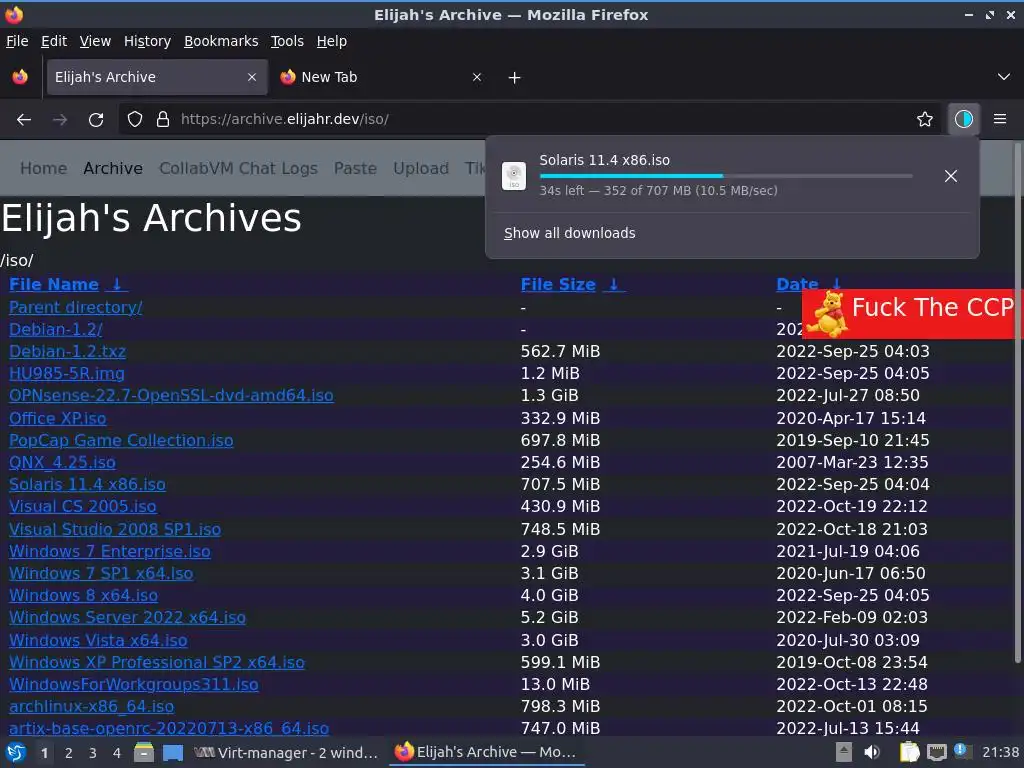This screenshot has height=768, width=1024.
Task: Download Office XP.iso
Action: click(x=57, y=418)
